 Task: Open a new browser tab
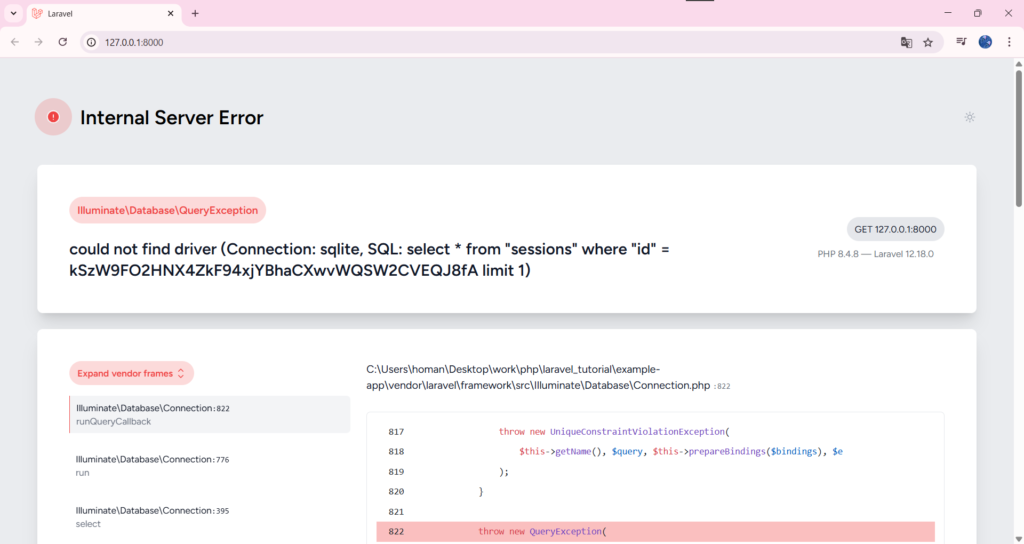click(x=195, y=13)
